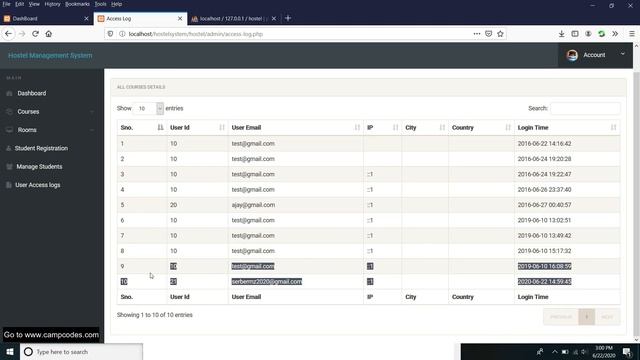Screen dimensions: 640x360
Task: Bookmark this page with the star icon
Action: pyautogui.click(x=500, y=34)
